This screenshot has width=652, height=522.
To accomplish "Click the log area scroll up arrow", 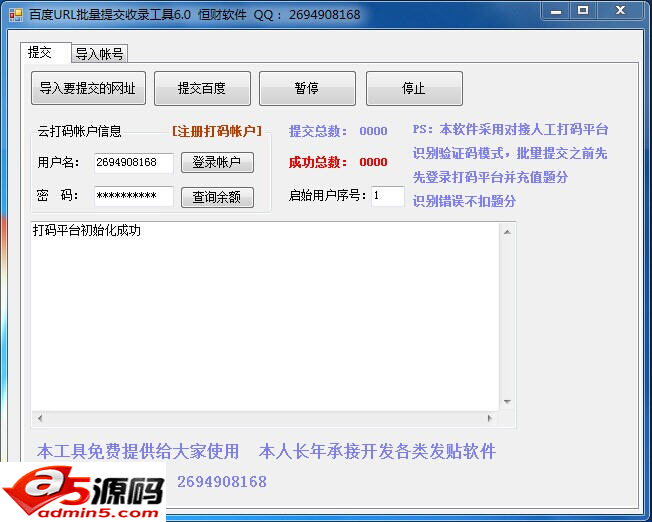I will [x=507, y=232].
